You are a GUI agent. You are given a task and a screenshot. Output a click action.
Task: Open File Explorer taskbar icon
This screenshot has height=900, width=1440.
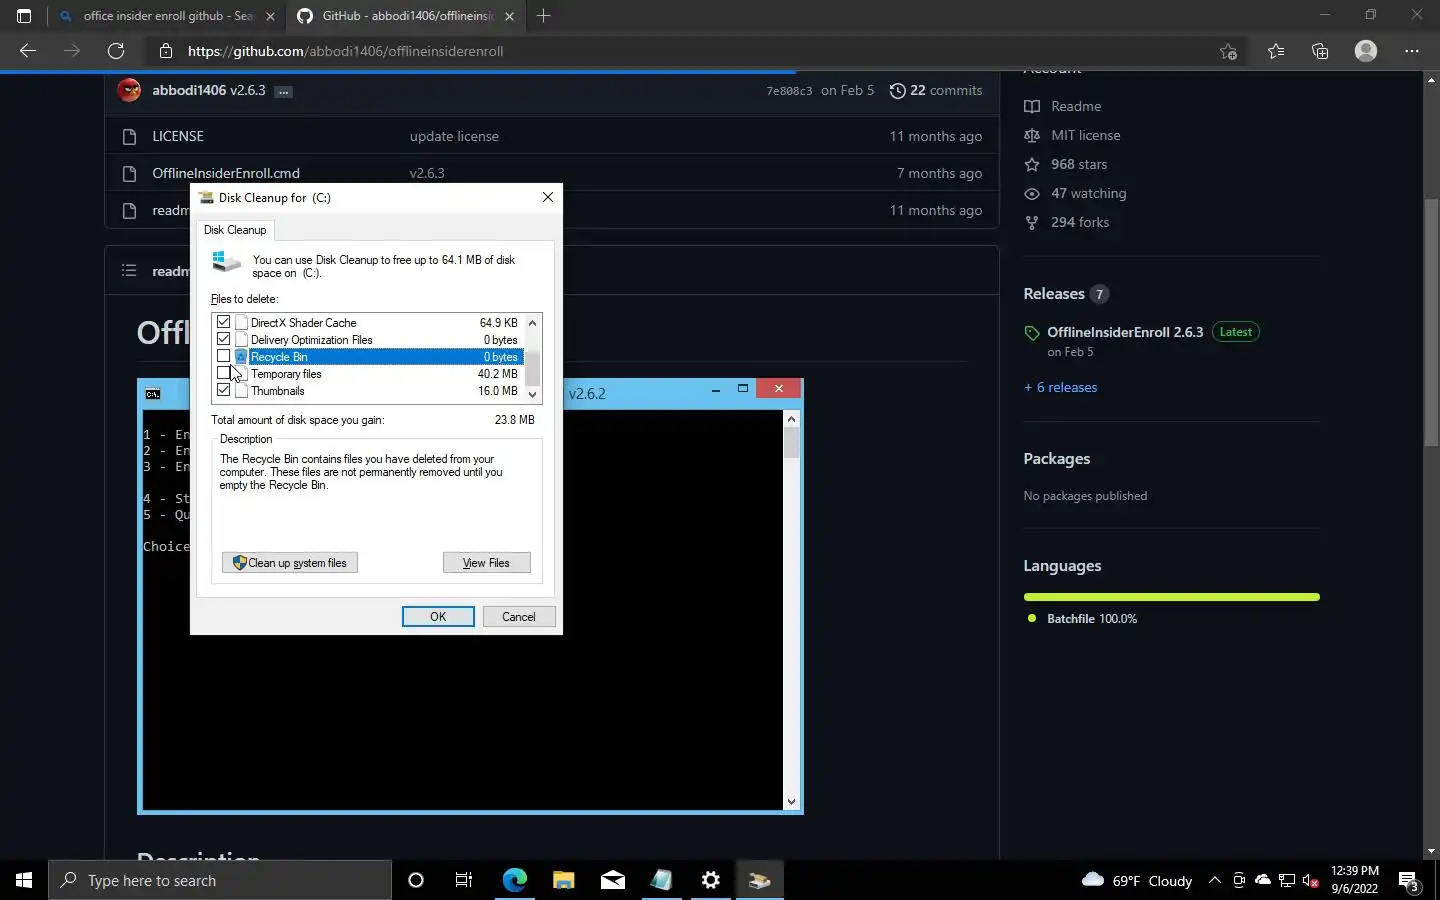(563, 880)
